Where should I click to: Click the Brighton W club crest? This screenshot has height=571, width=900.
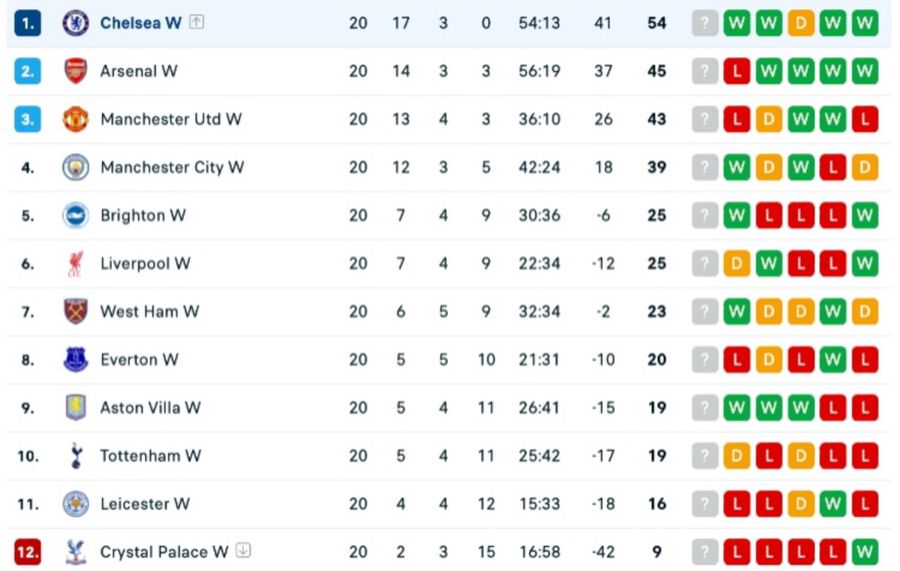tap(76, 215)
